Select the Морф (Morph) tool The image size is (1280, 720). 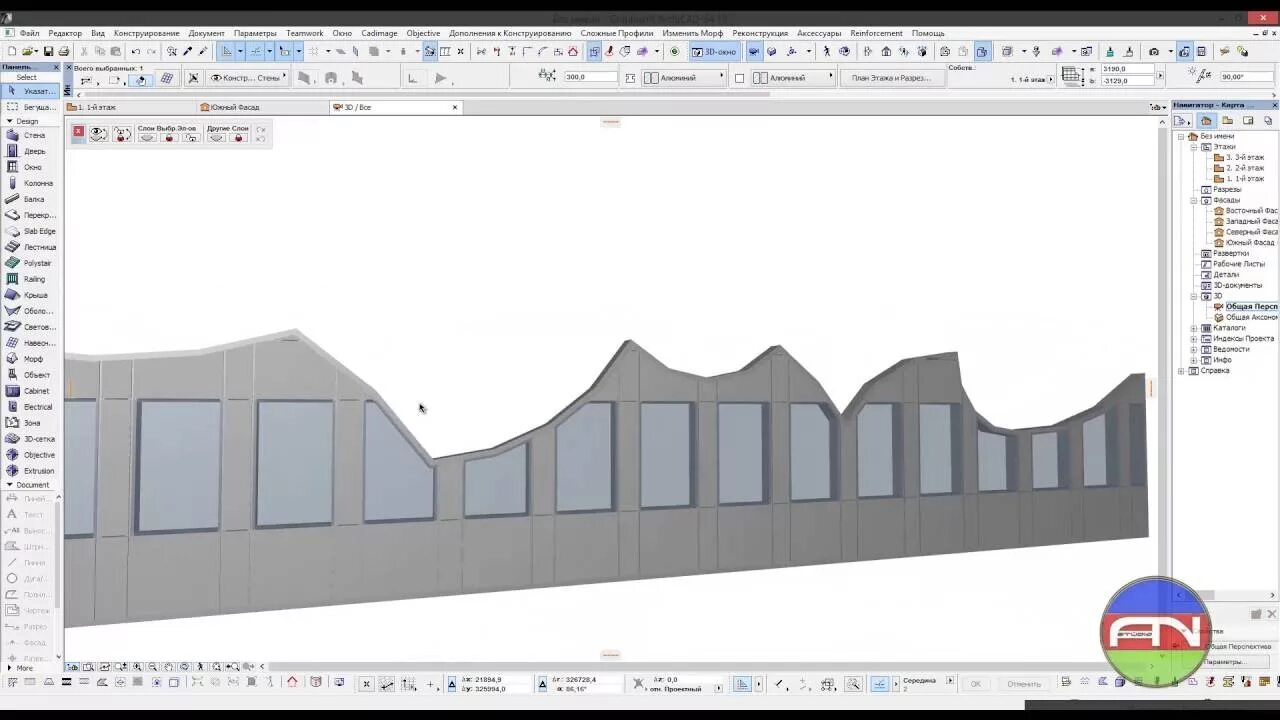(30, 359)
